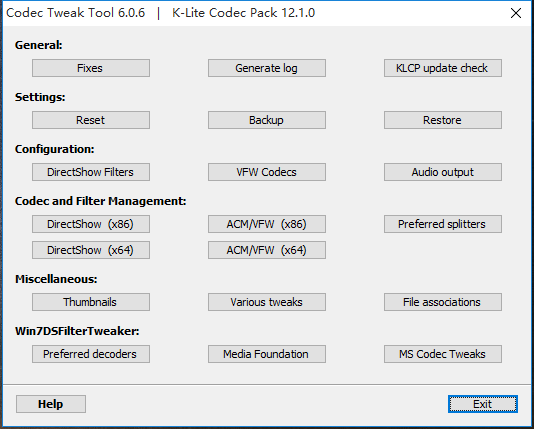534x429 pixels.
Task: Open the Fixes dialog
Action: tap(91, 68)
